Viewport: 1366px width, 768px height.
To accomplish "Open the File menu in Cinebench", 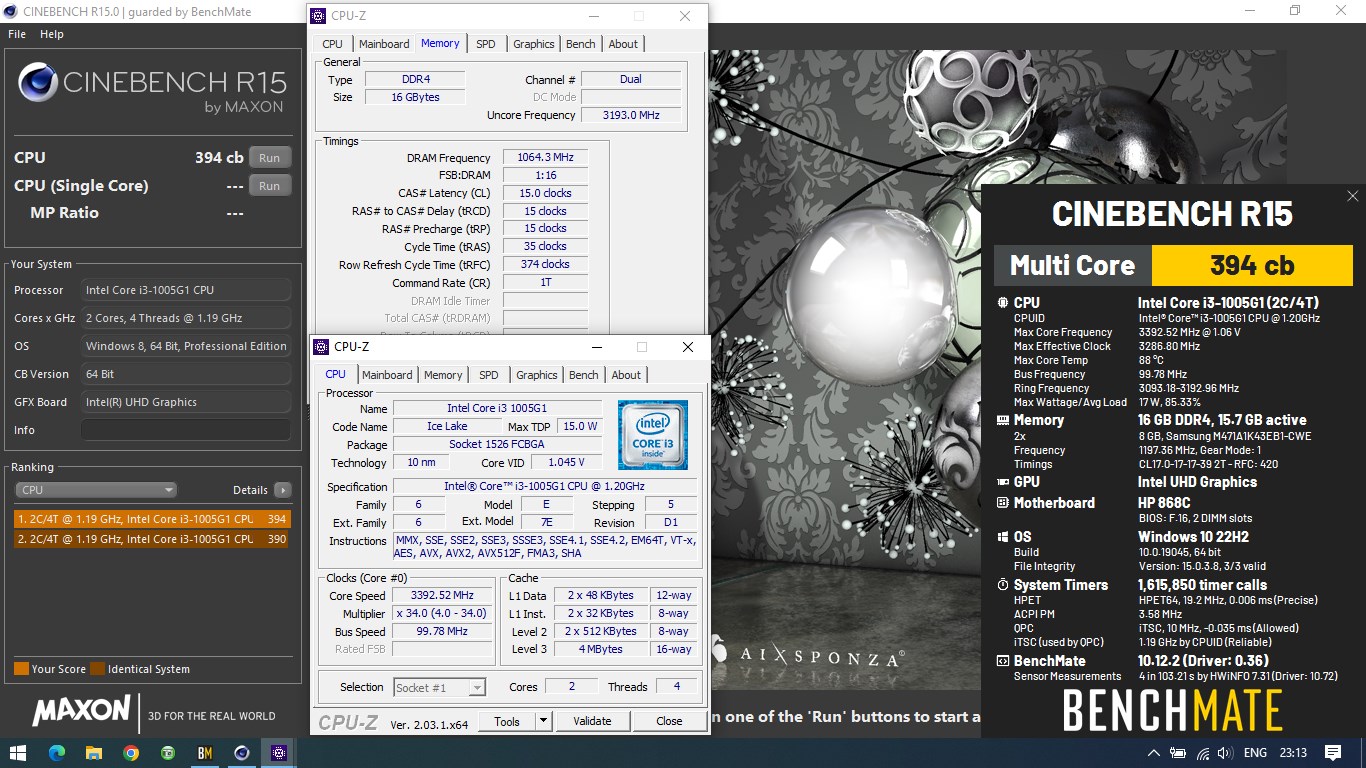I will pos(16,34).
